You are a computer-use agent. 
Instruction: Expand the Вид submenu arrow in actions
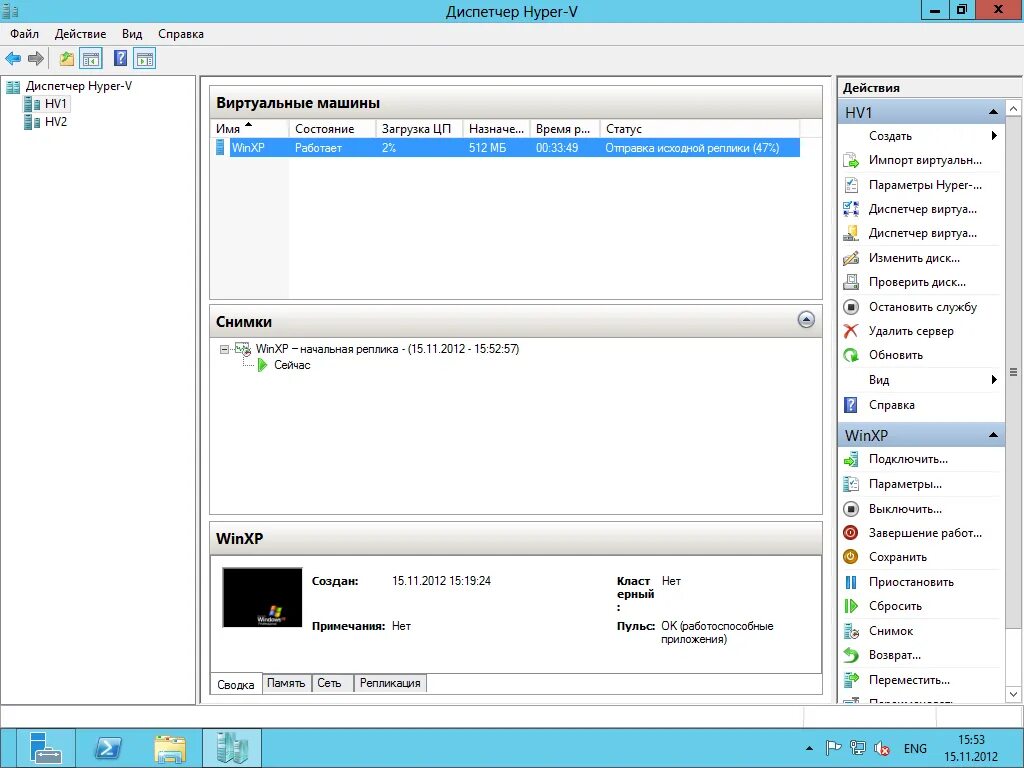[x=994, y=380]
